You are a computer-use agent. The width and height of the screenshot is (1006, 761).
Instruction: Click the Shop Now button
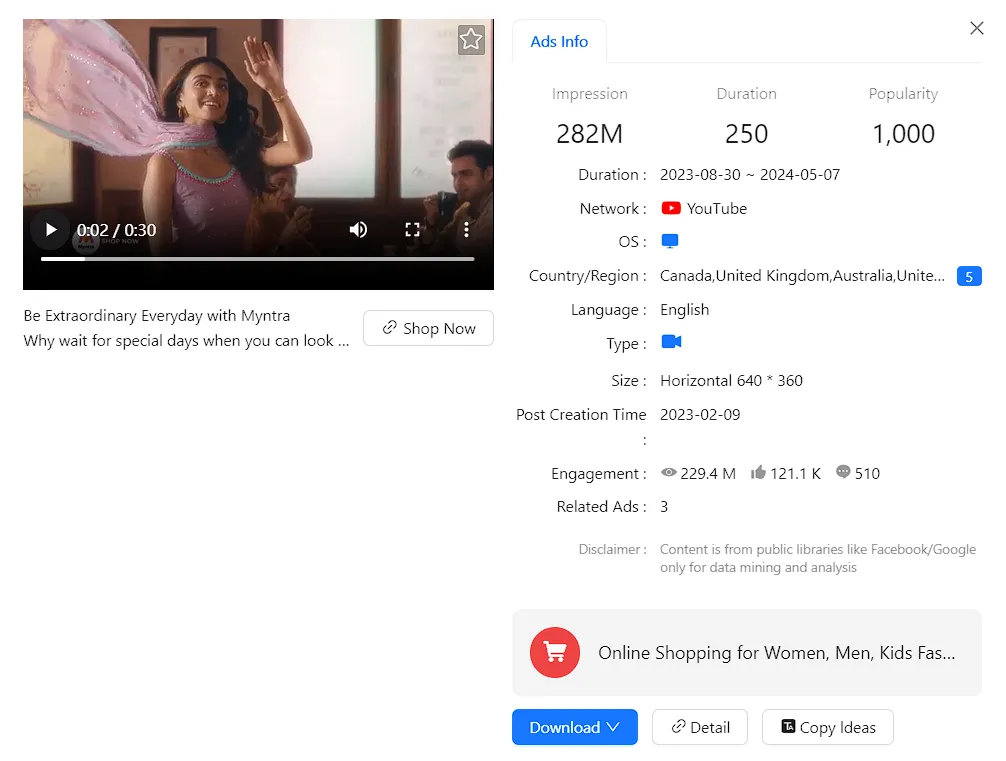pyautogui.click(x=428, y=328)
